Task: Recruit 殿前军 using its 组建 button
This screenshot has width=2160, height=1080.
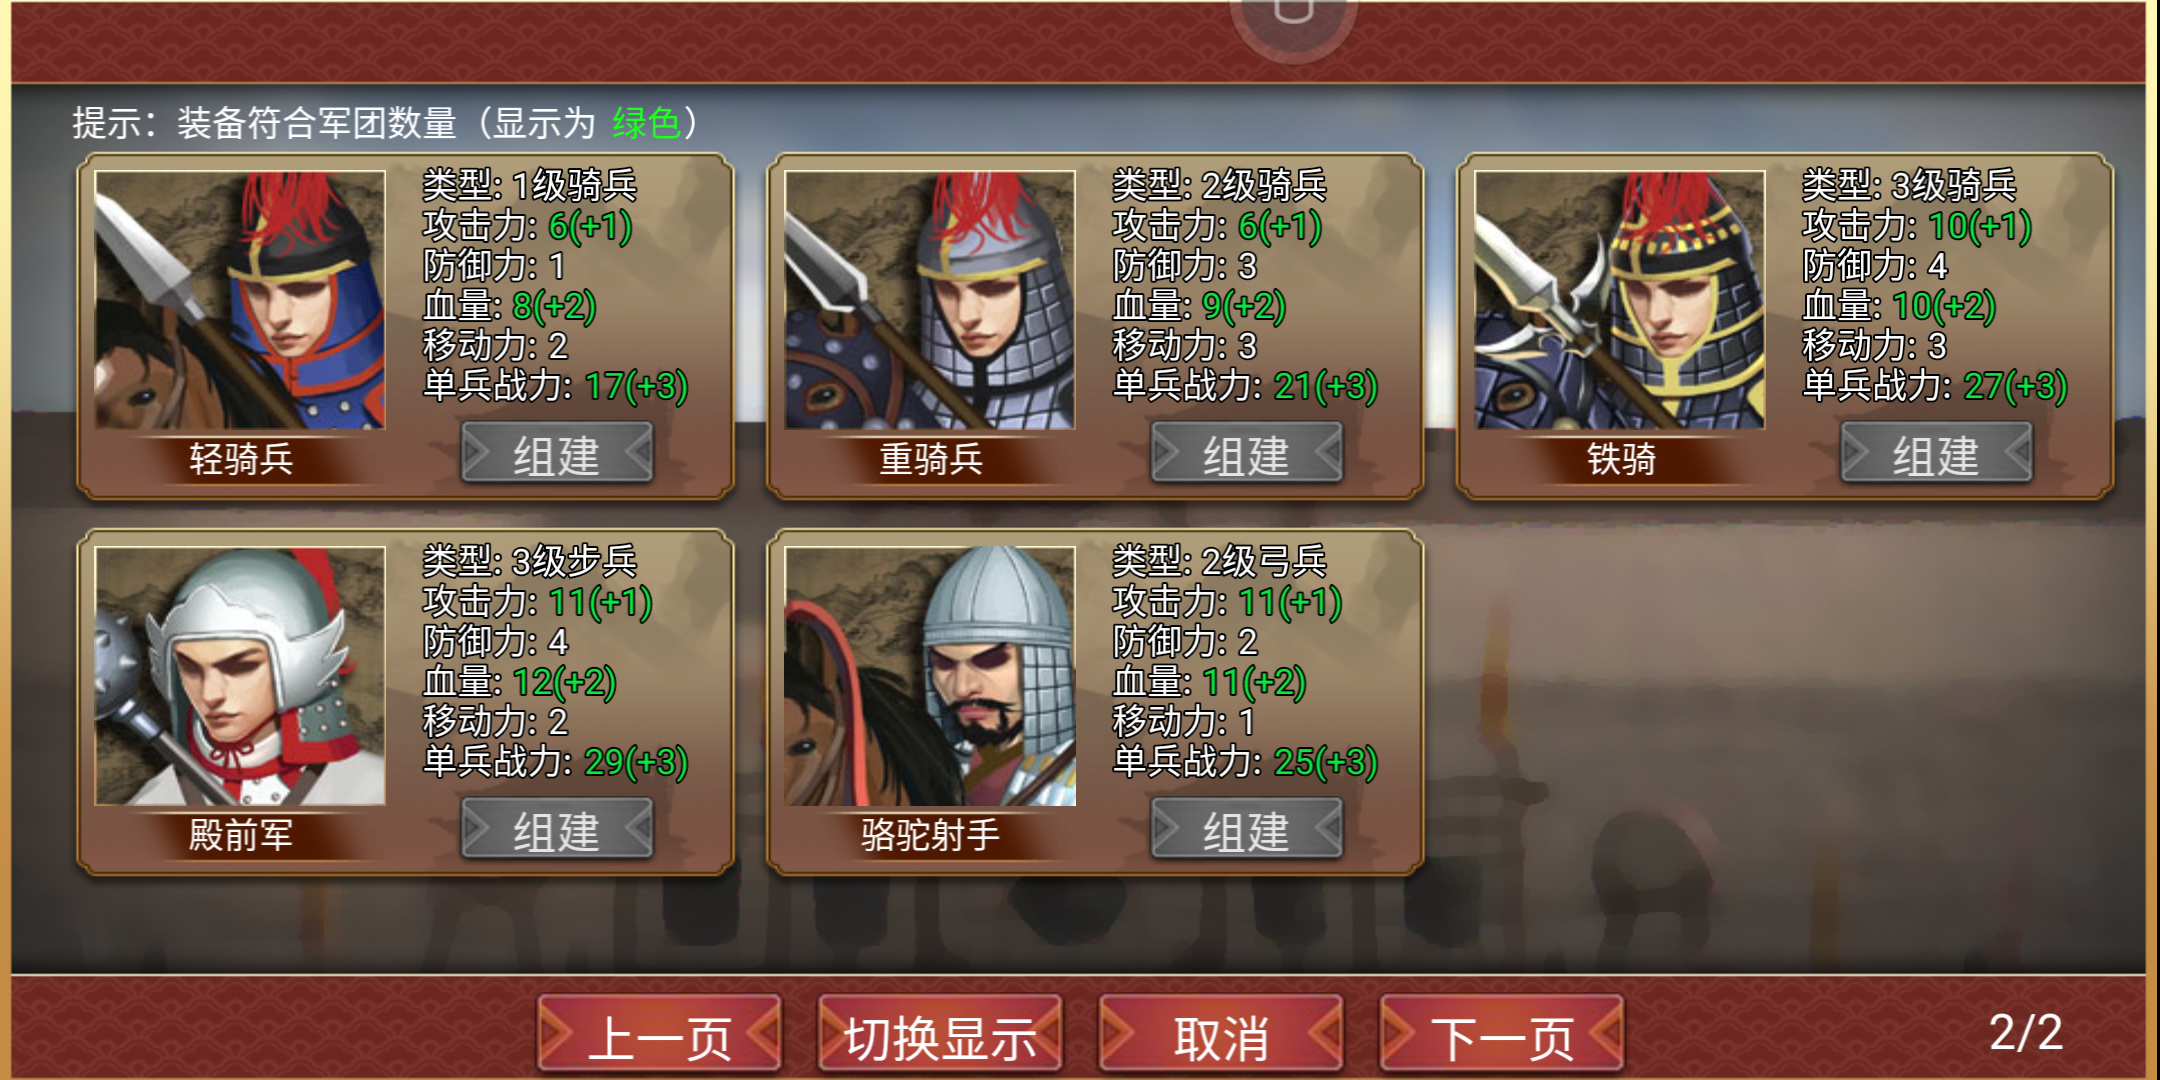Action: point(556,829)
